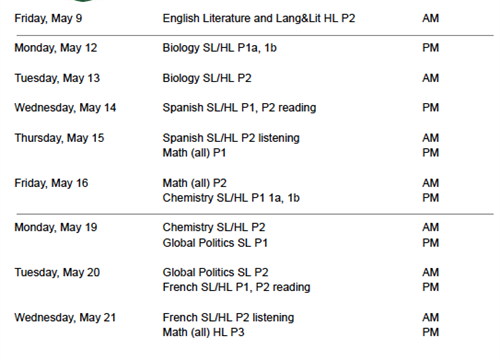Viewport: 500px width, 360px height.
Task: Click Tuesday, May 13 date text
Action: point(57,78)
